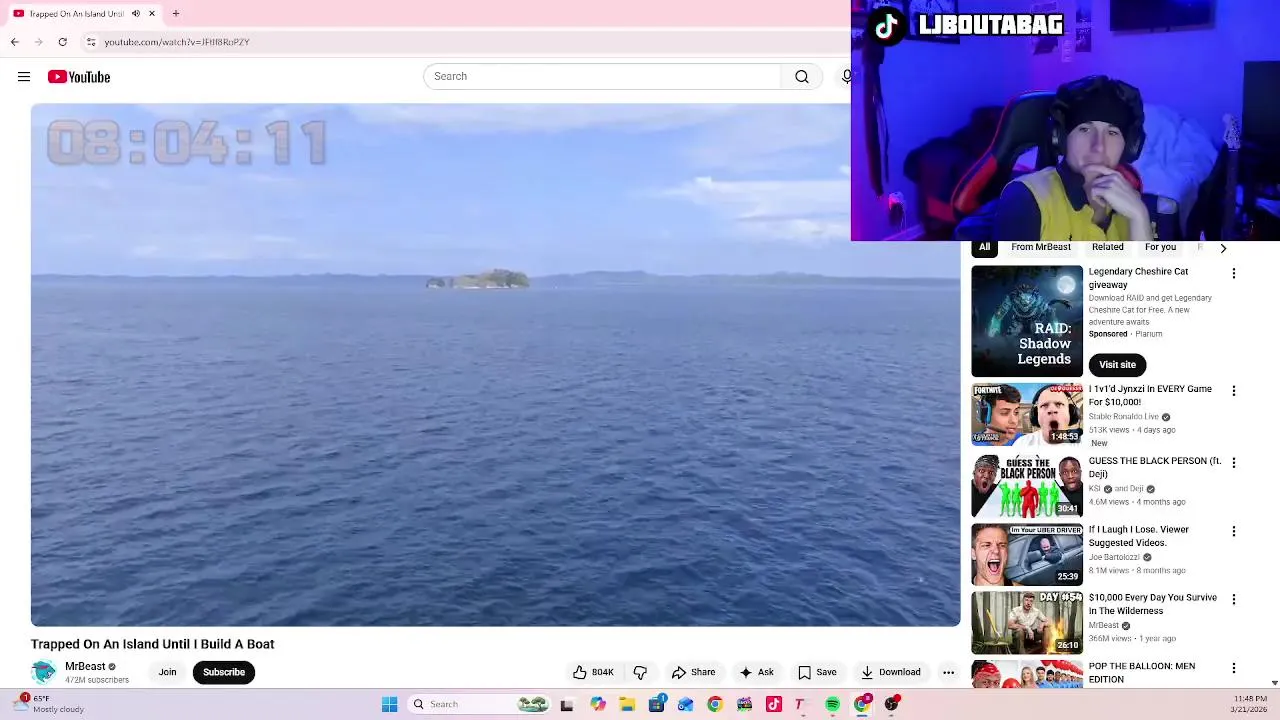1280x720 pixels.
Task: Reload the page
Action: (x=62, y=42)
